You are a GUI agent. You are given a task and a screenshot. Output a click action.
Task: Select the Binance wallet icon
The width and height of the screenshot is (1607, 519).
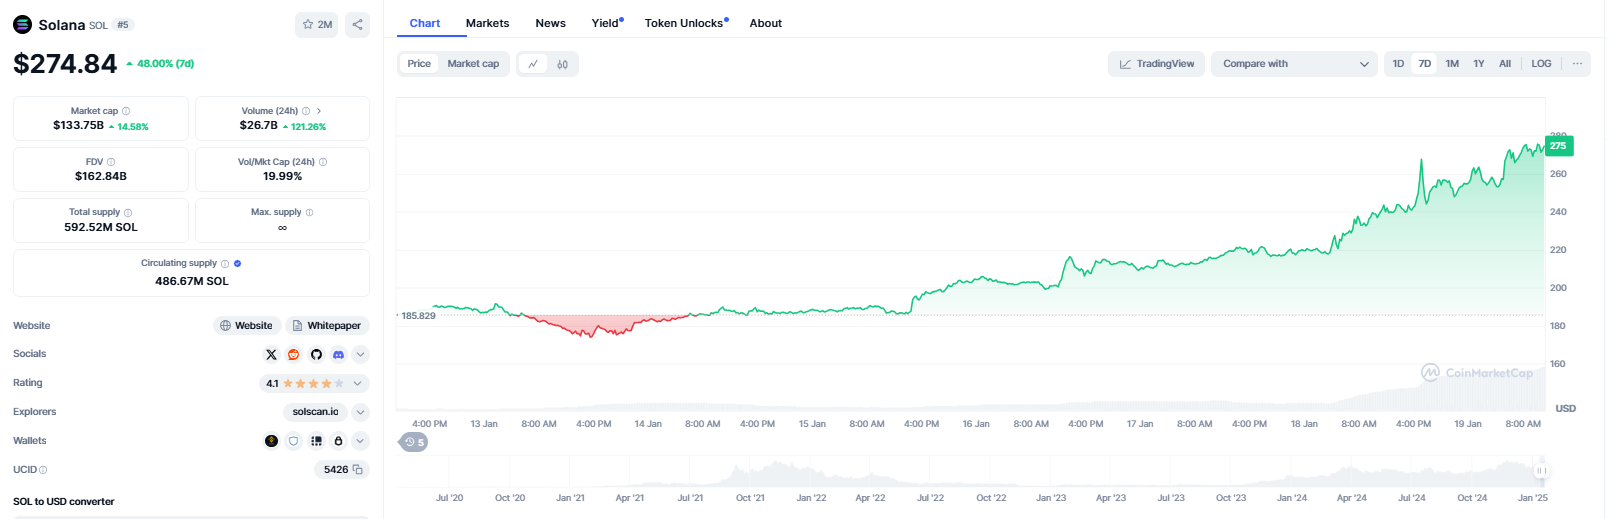pyautogui.click(x=271, y=441)
